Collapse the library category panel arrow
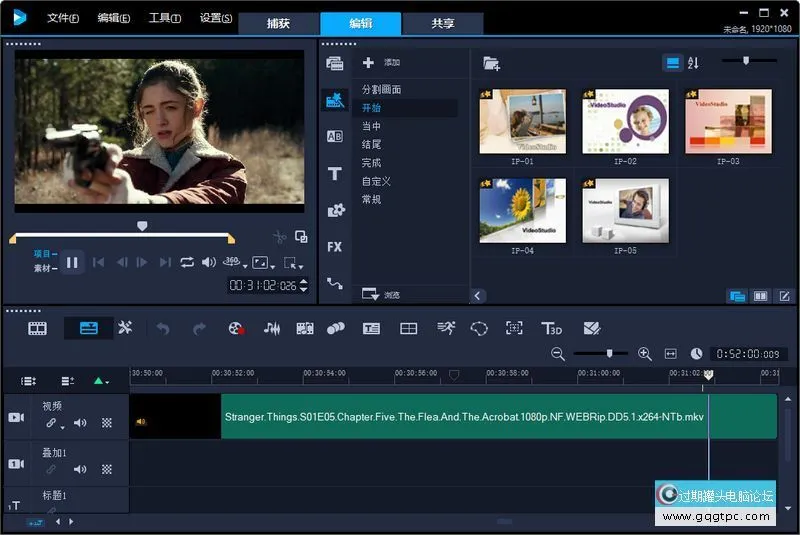Image resolution: width=800 pixels, height=535 pixels. pyautogui.click(x=477, y=296)
